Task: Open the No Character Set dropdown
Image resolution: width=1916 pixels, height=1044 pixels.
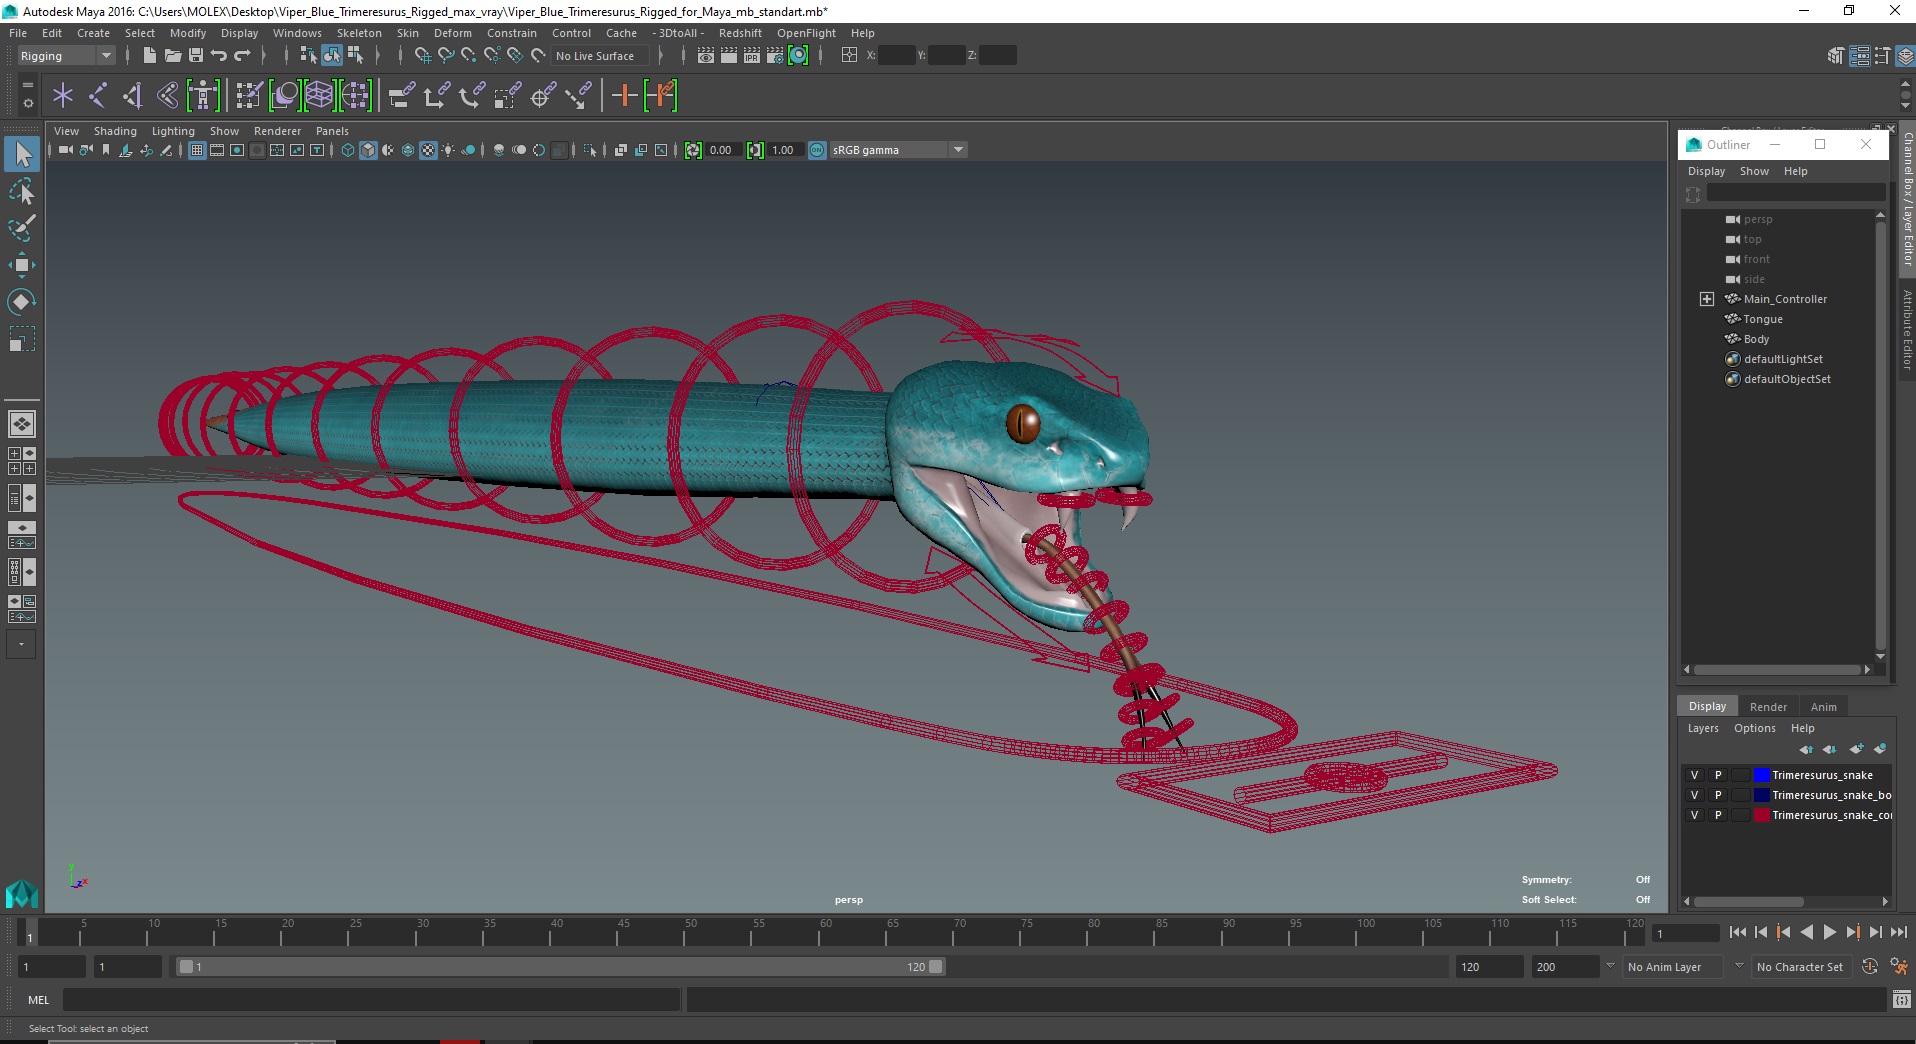Action: (1800, 967)
